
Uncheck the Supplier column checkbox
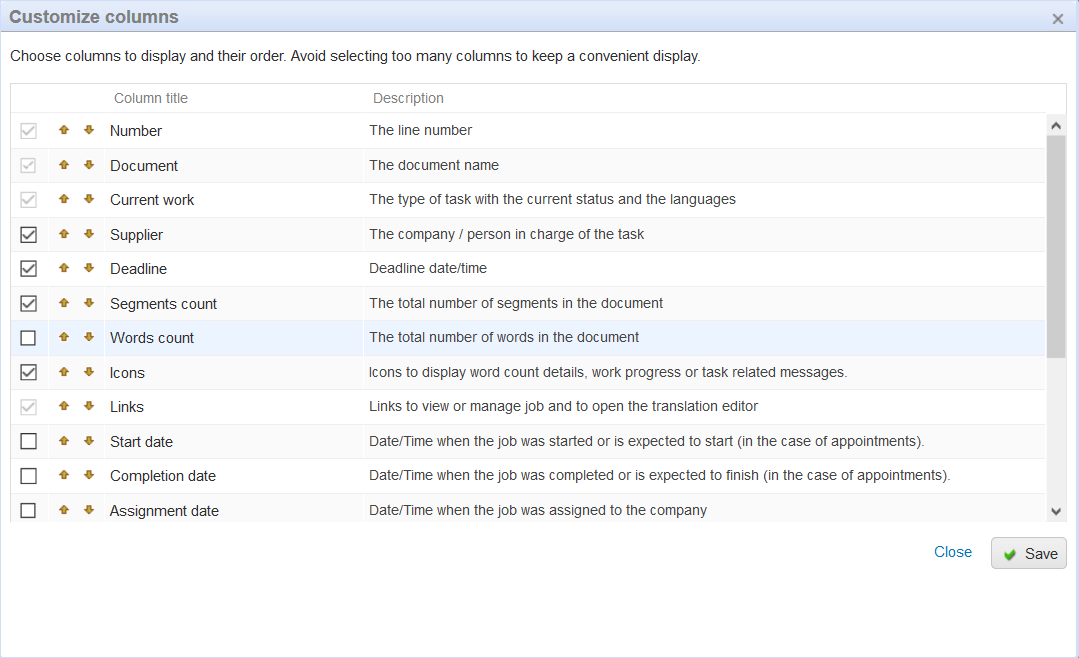point(28,235)
